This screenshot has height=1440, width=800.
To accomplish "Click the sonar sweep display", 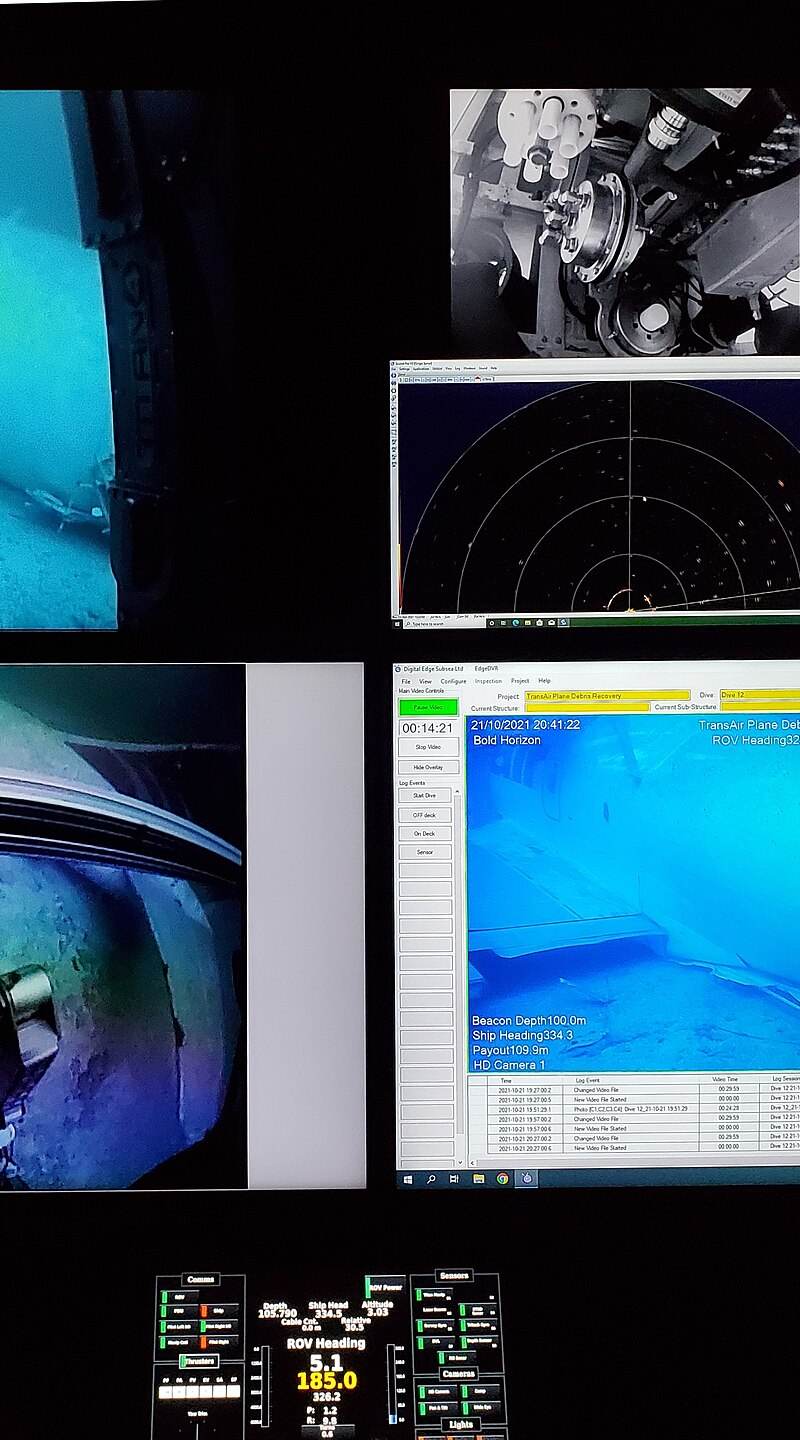I will [600, 497].
